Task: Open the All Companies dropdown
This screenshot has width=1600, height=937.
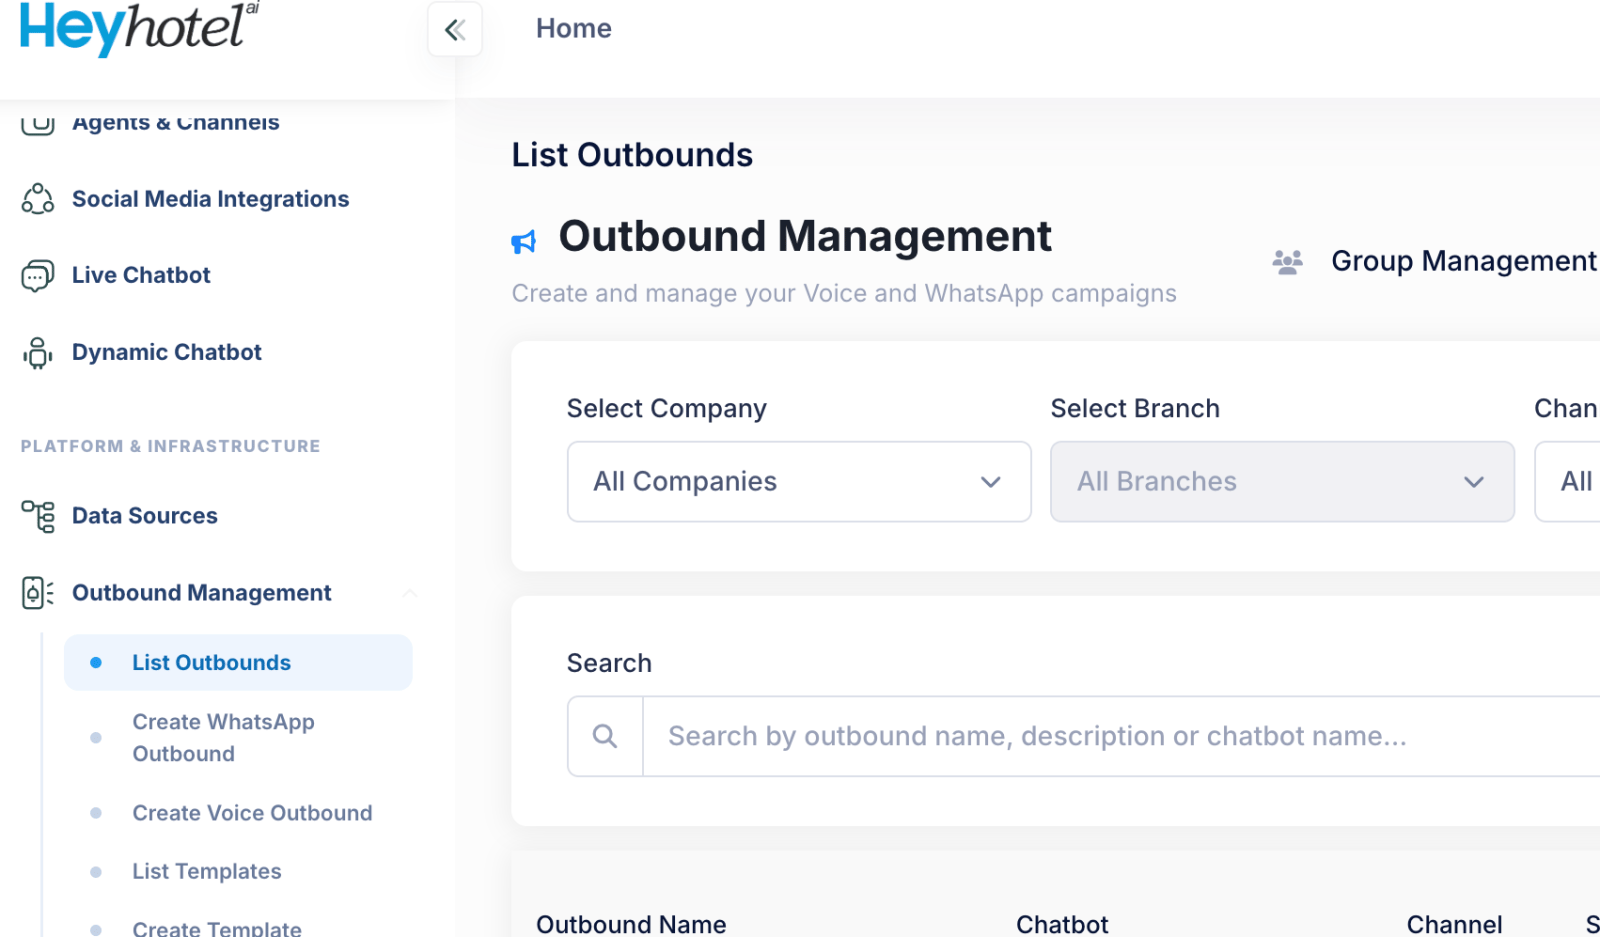Action: tap(799, 482)
